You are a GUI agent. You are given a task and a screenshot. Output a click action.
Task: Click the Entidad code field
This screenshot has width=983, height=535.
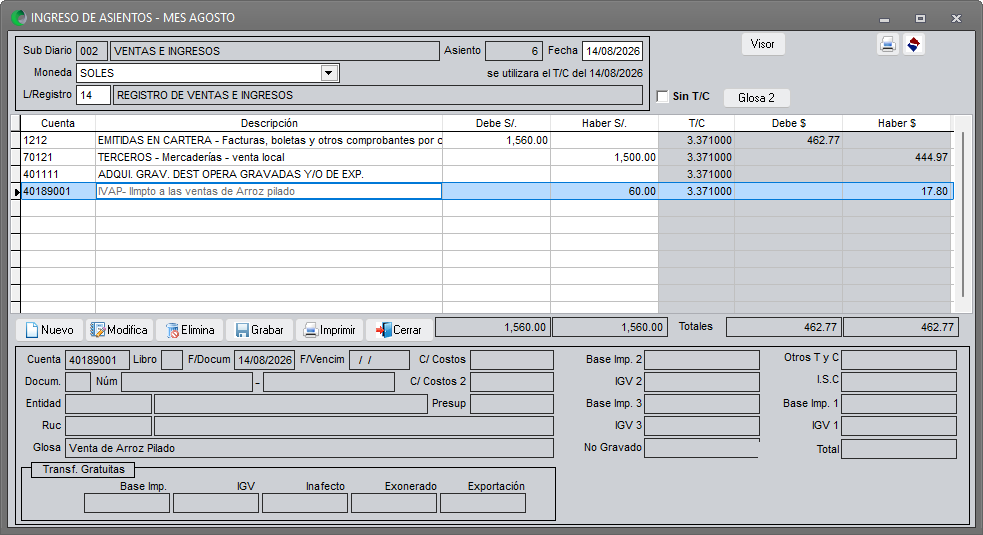(108, 404)
